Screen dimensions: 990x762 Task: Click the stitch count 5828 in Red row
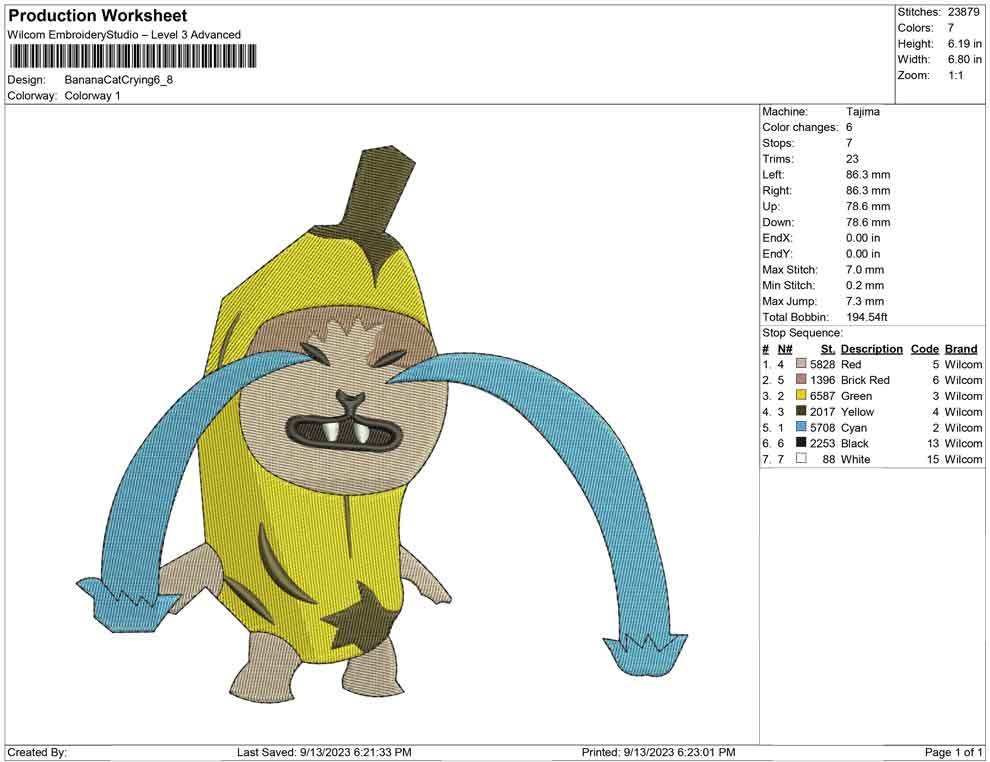(822, 364)
